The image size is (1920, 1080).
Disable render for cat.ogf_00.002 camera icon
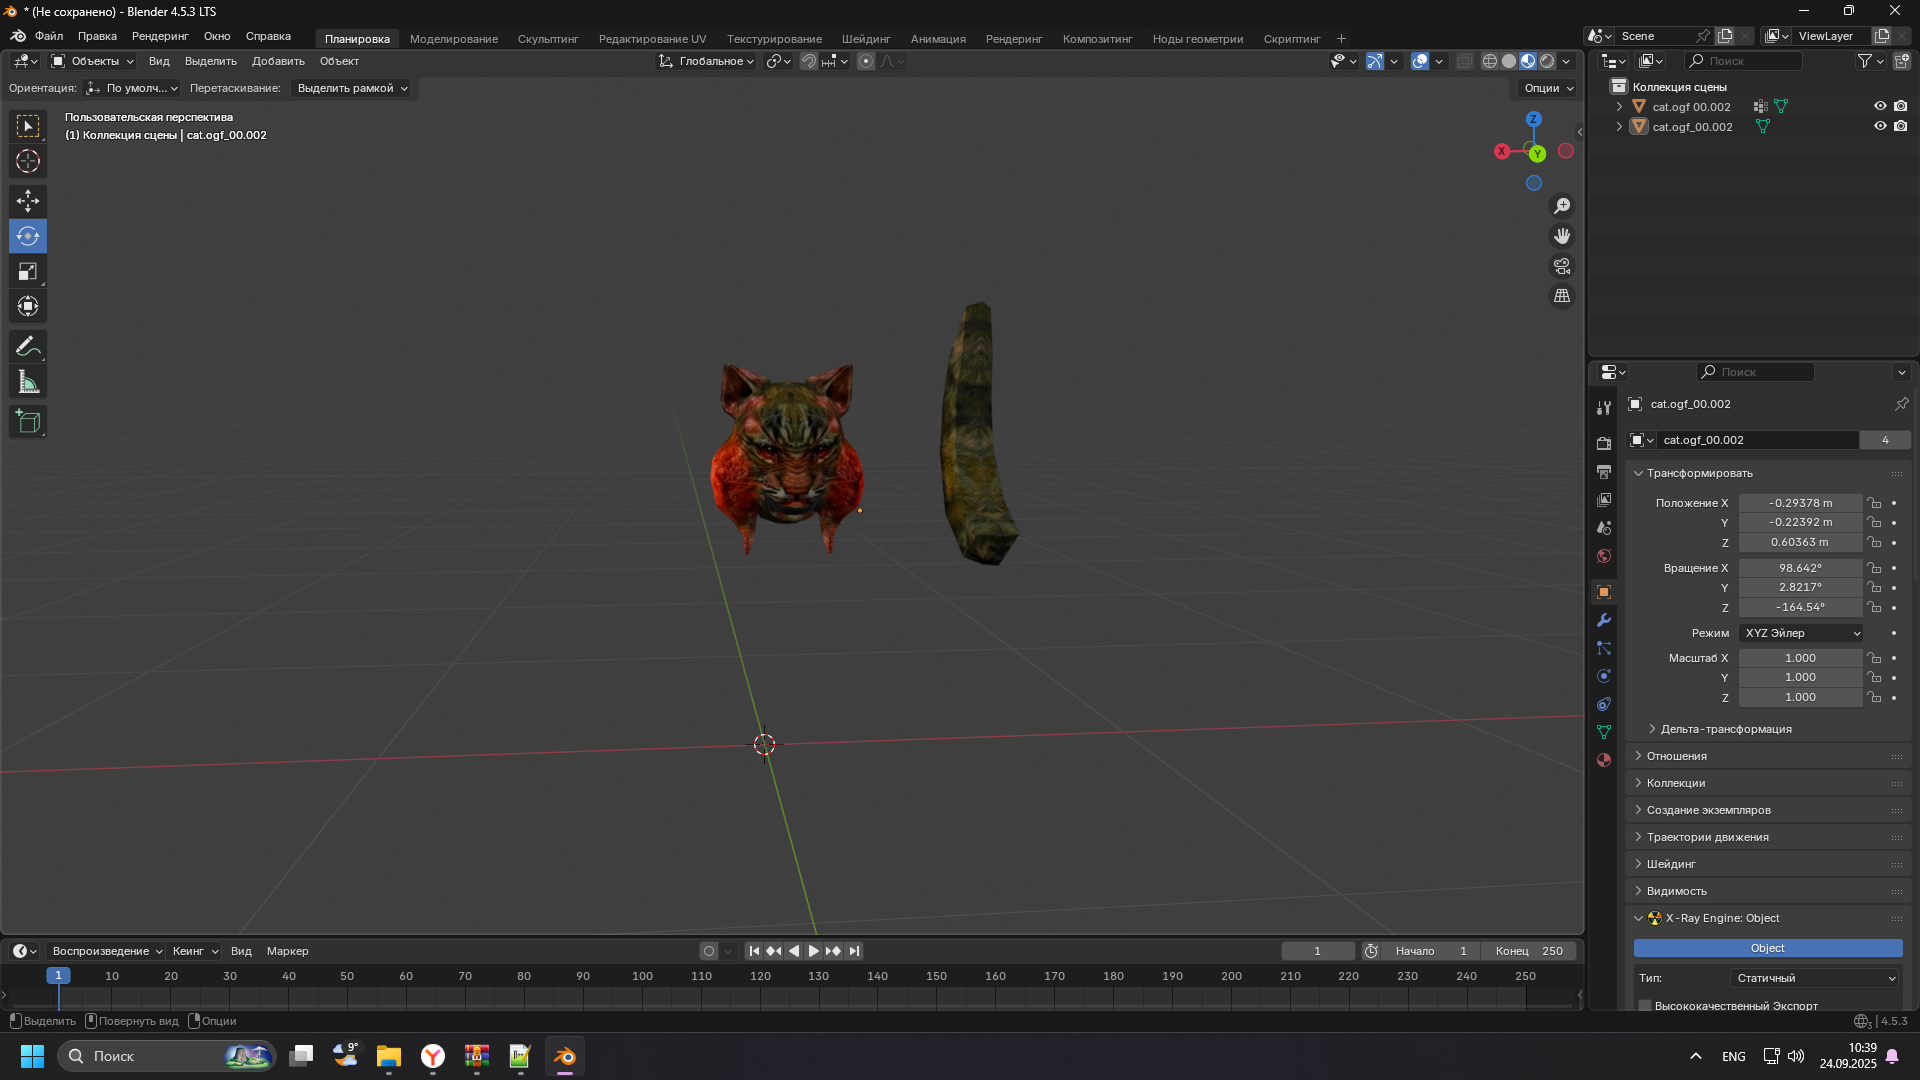(1900, 126)
